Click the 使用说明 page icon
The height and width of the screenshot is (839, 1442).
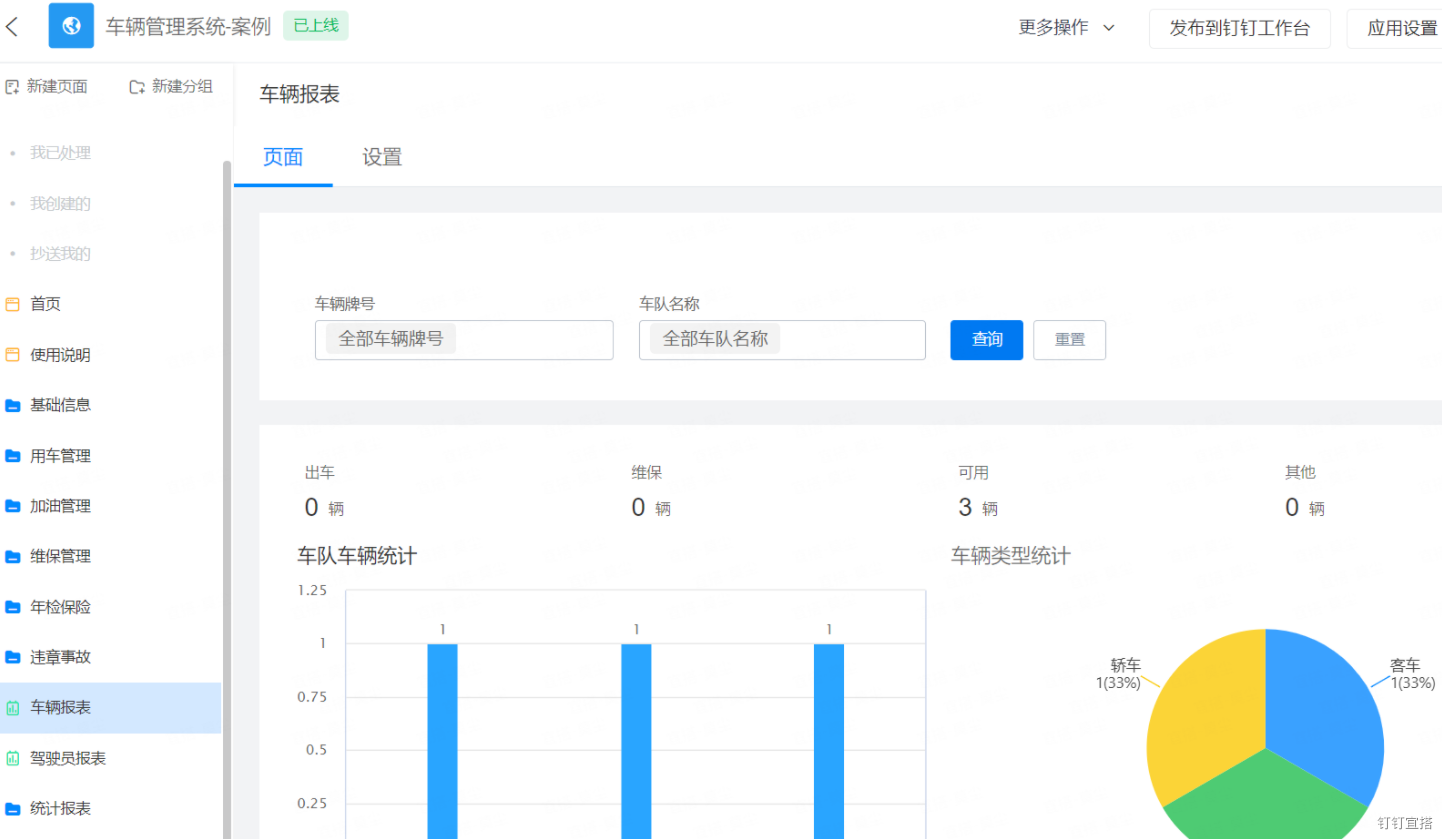point(13,355)
